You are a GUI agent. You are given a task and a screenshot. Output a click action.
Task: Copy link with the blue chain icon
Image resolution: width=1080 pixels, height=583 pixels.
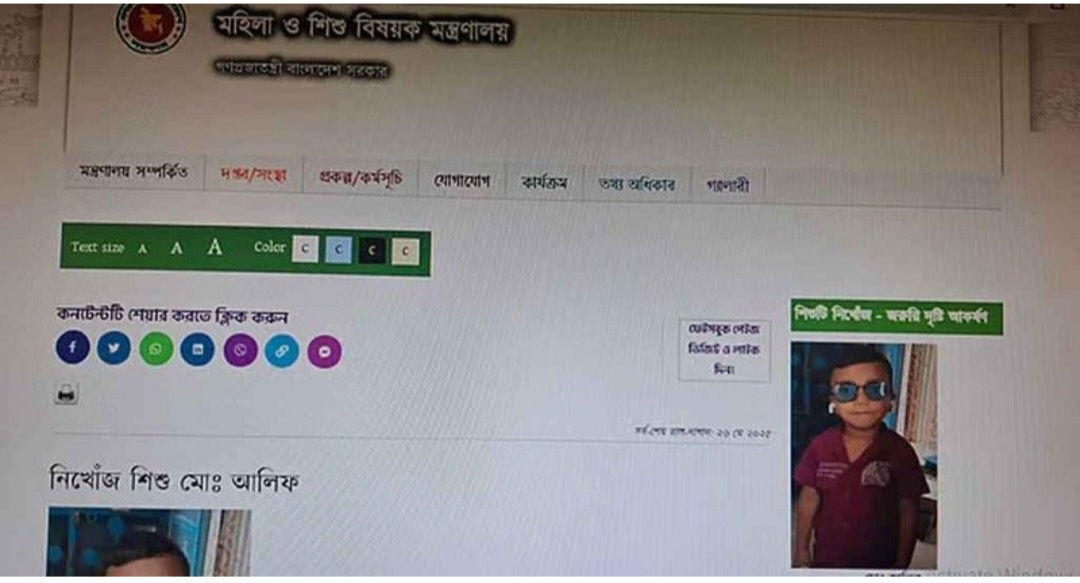click(x=282, y=351)
